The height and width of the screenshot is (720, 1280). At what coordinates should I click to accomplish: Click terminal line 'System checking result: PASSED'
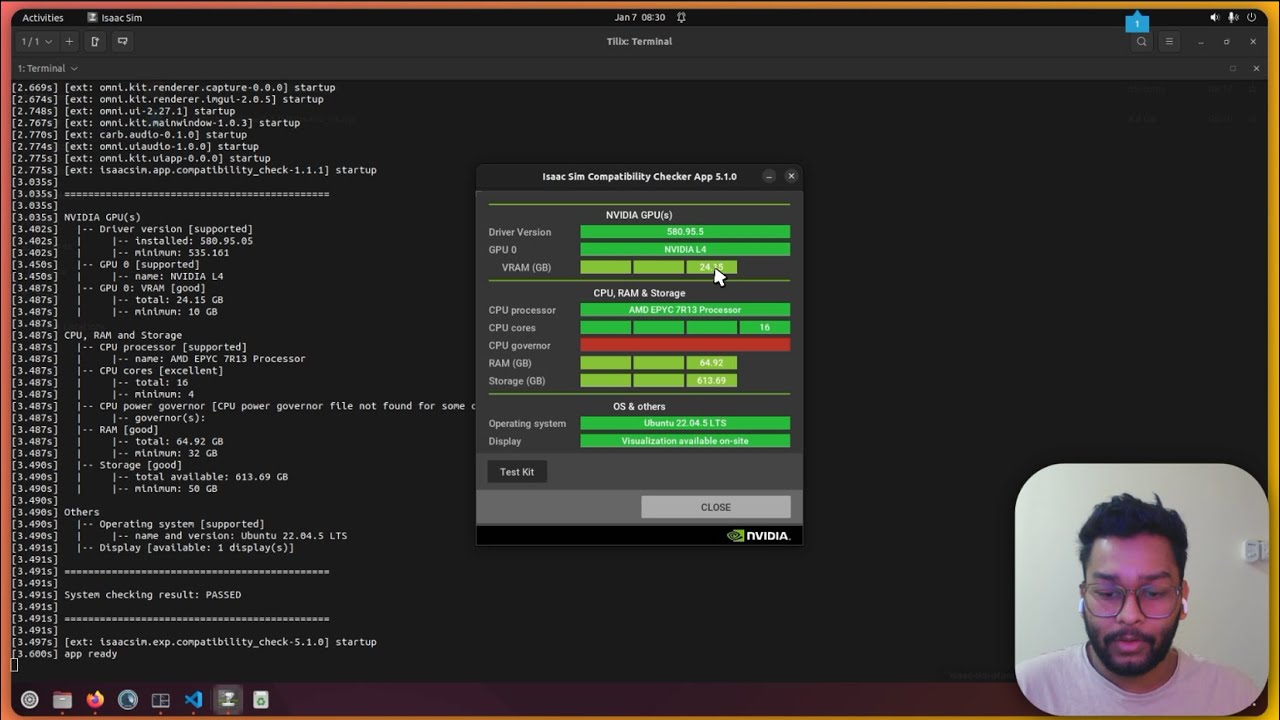[x=152, y=595]
